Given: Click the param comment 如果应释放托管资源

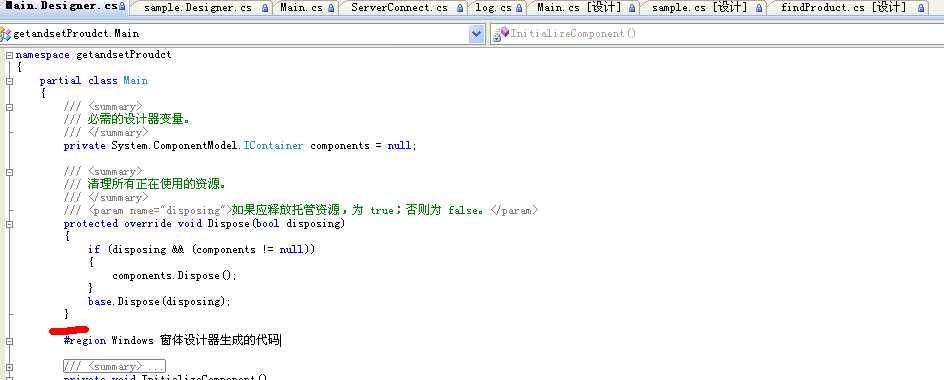Looking at the screenshot, I should click(x=286, y=210).
